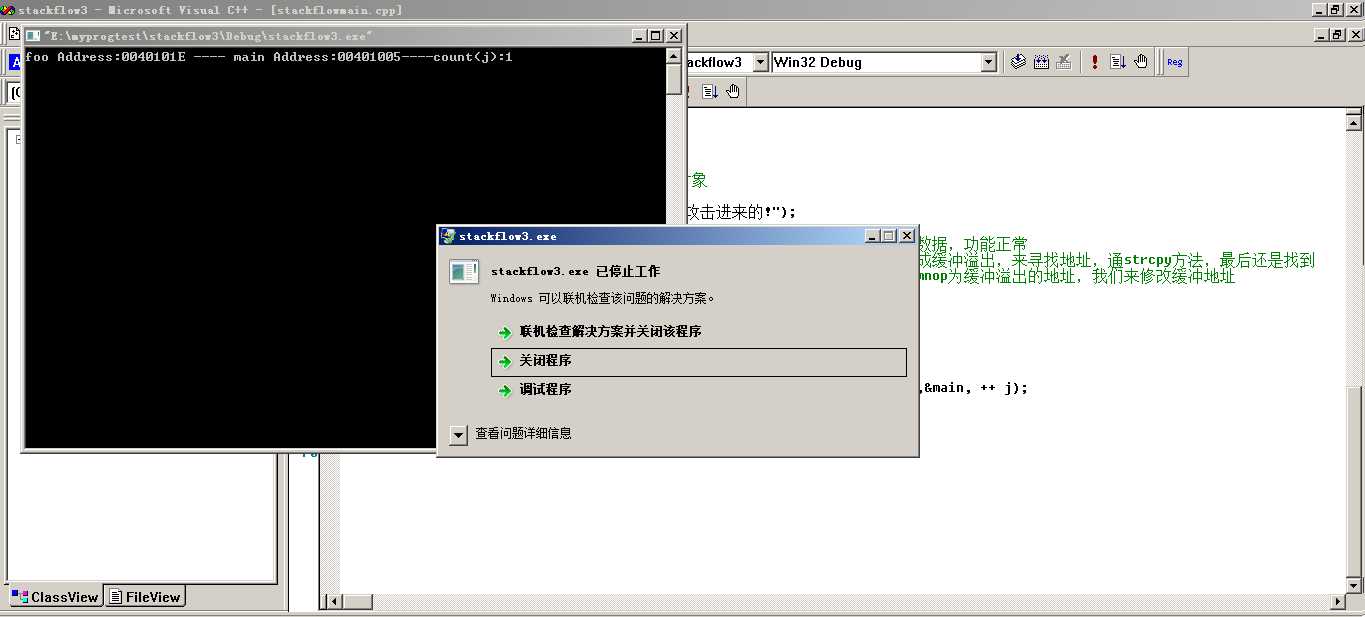Open the project dropdown arrow next to stackflow3

pyautogui.click(x=760, y=62)
